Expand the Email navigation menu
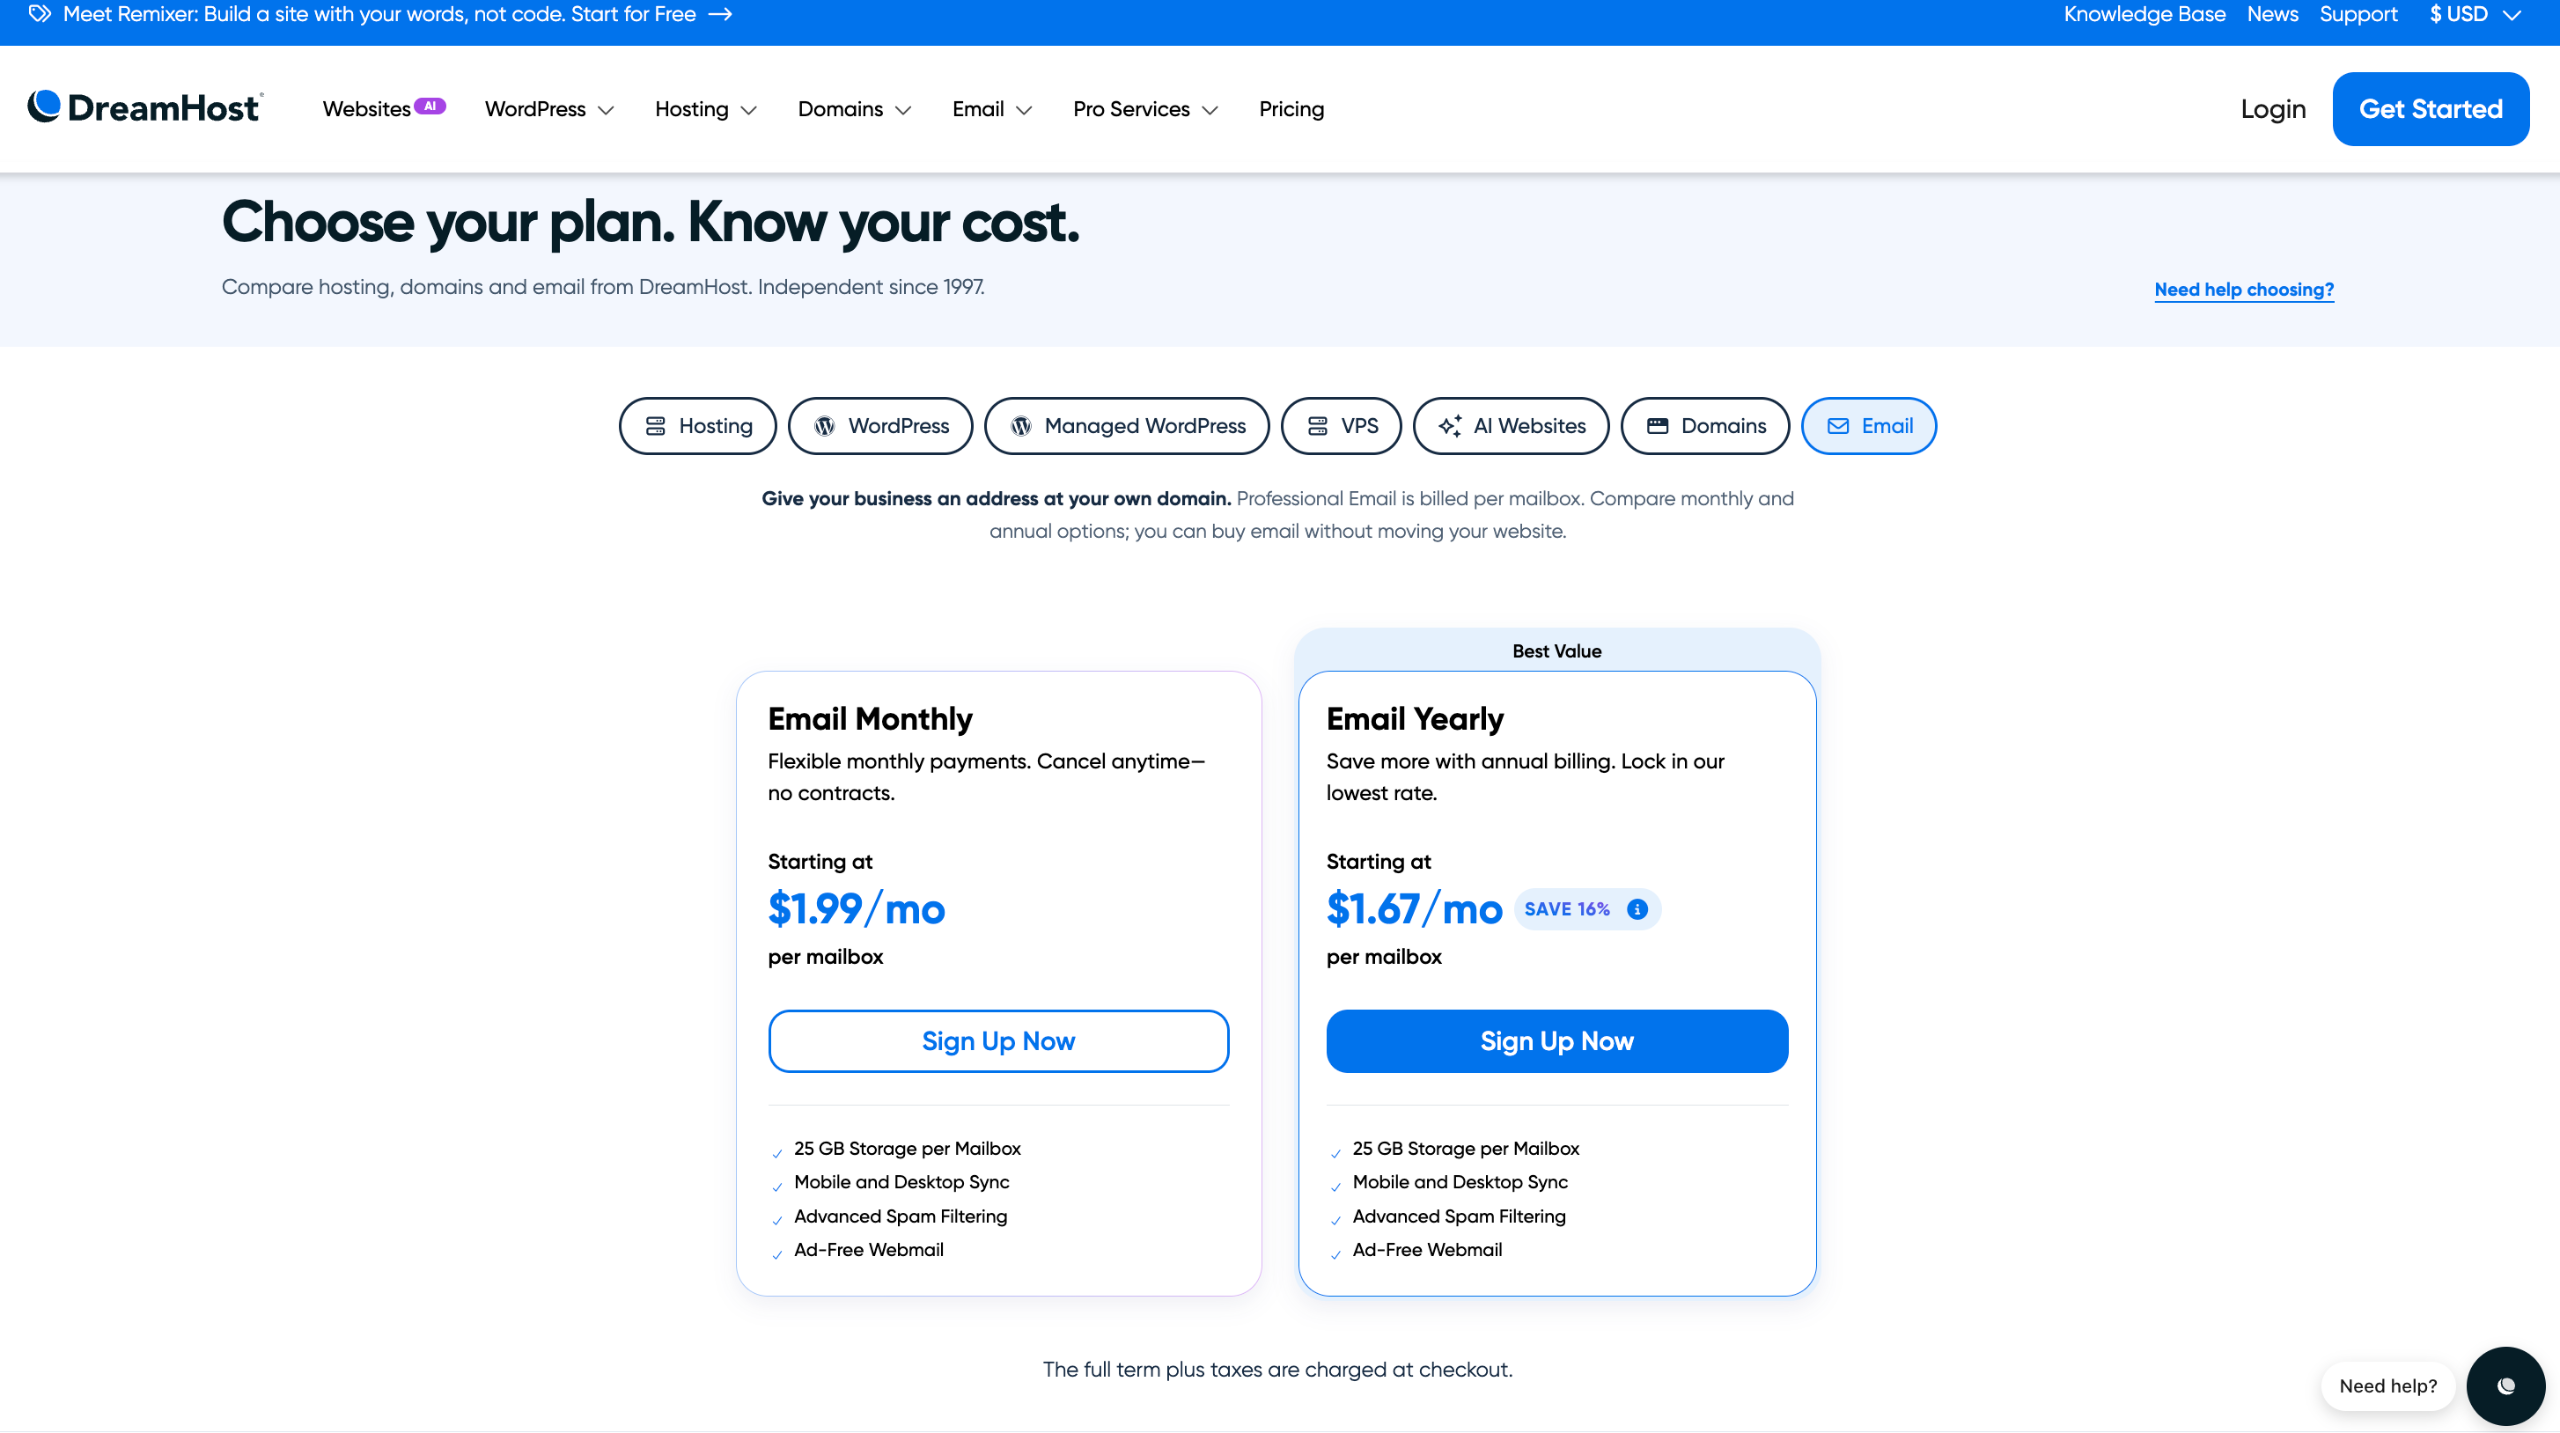The height and width of the screenshot is (1433, 2560). [x=991, y=109]
